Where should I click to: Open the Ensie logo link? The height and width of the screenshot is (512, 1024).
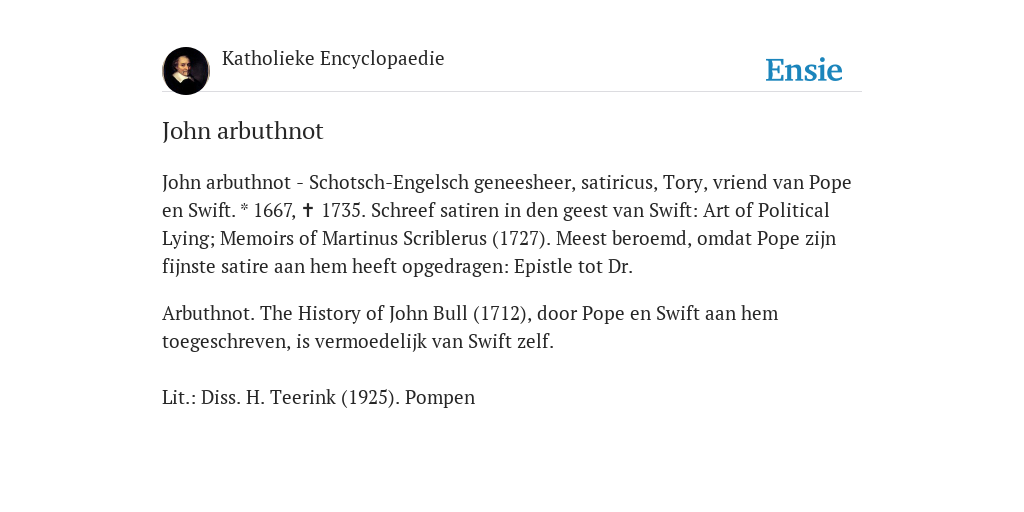[x=804, y=70]
